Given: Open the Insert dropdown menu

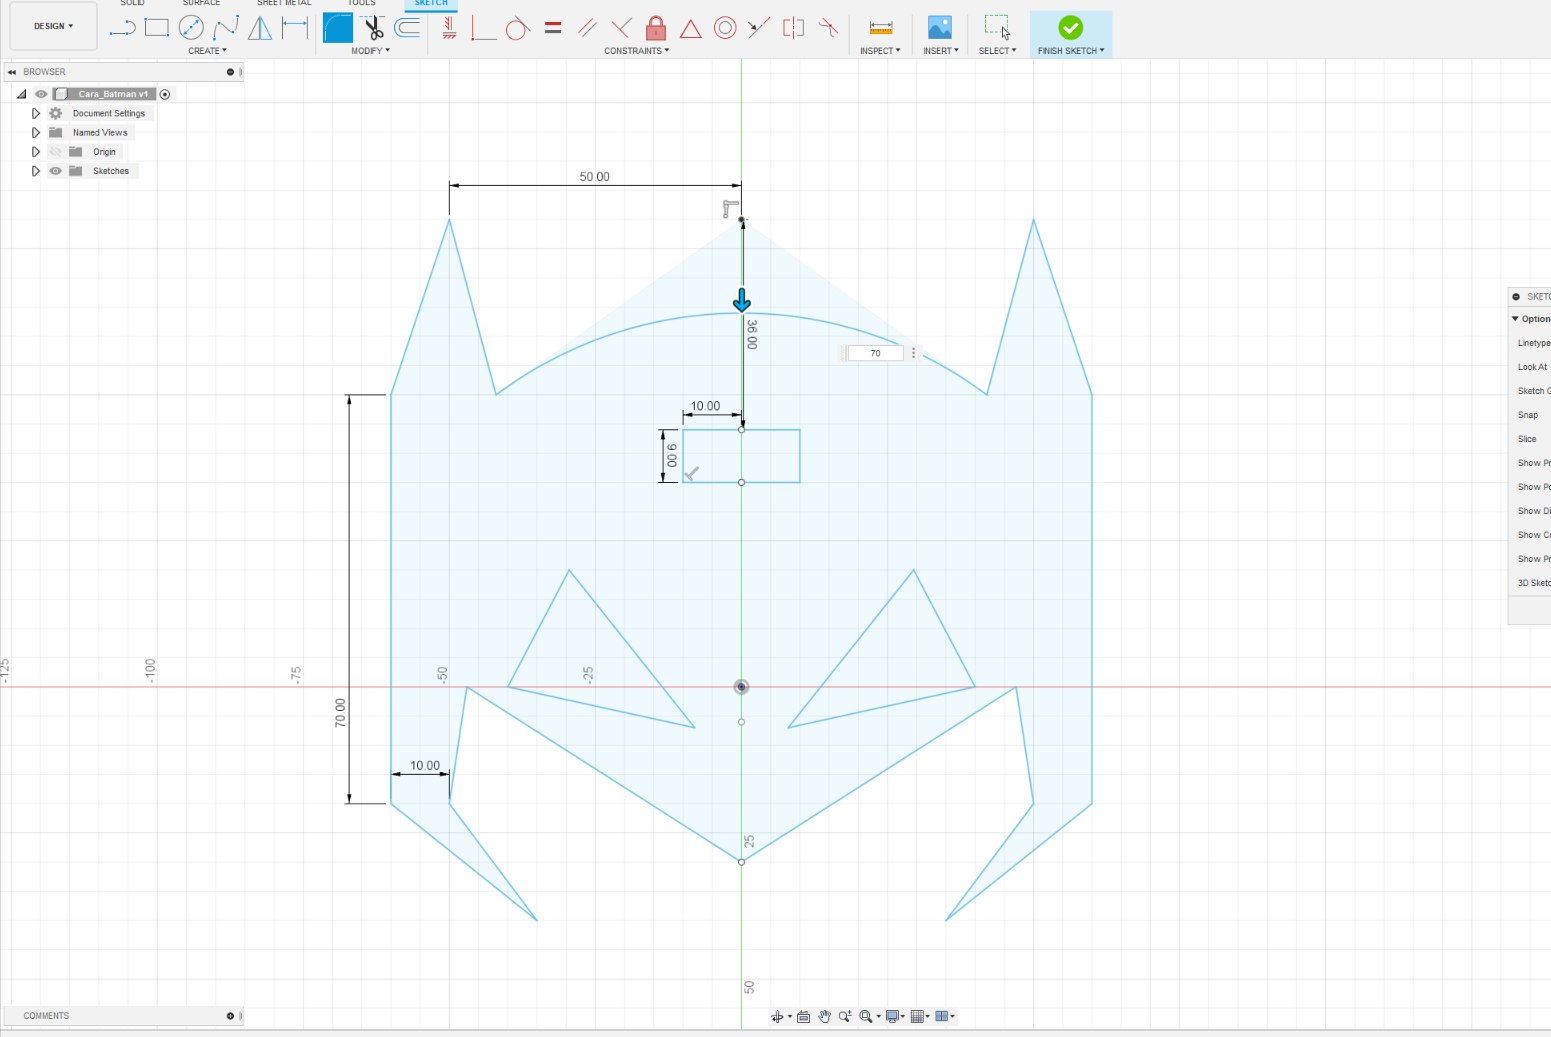Looking at the screenshot, I should 941,51.
